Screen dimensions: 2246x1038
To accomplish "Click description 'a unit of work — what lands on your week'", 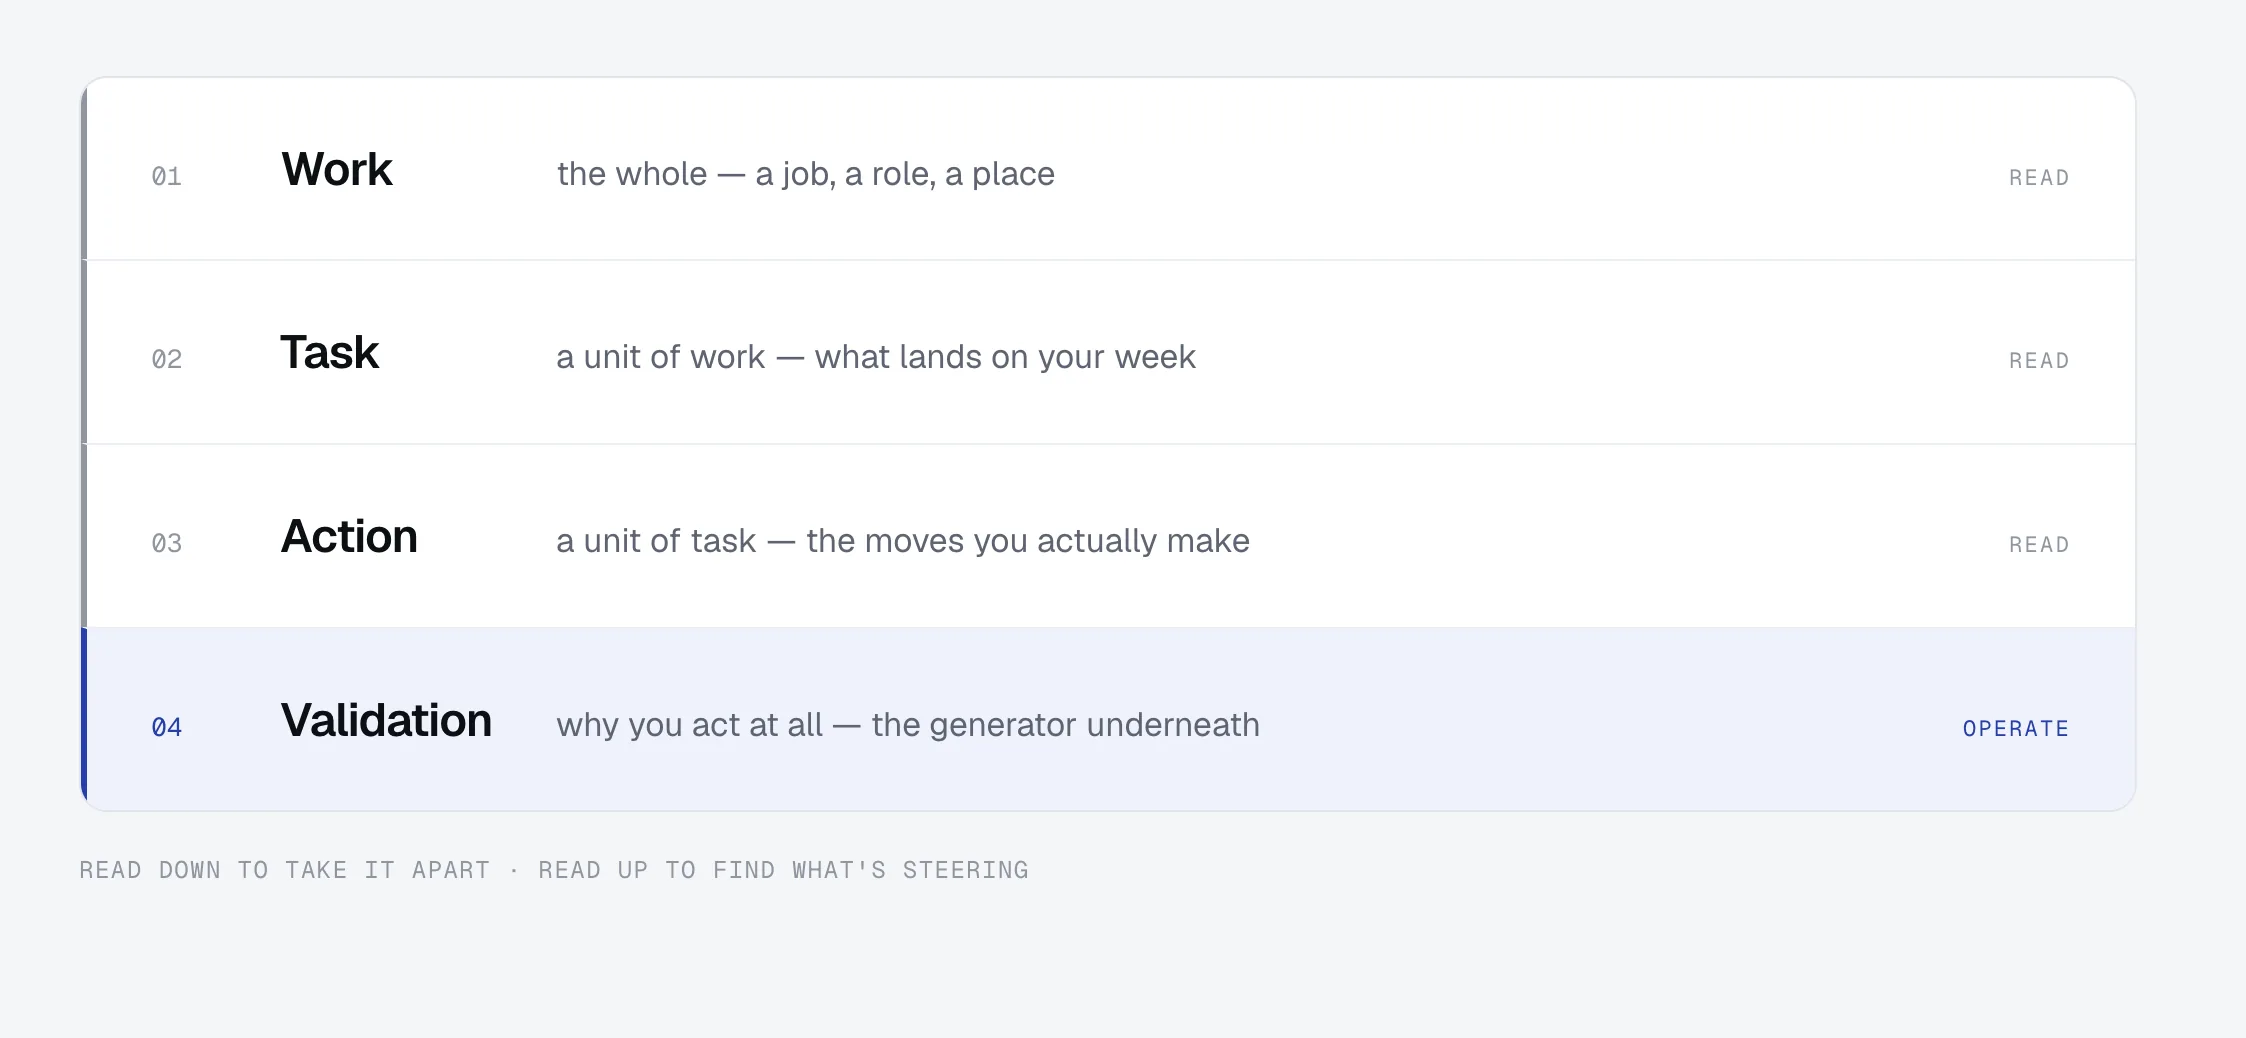I will [x=876, y=357].
